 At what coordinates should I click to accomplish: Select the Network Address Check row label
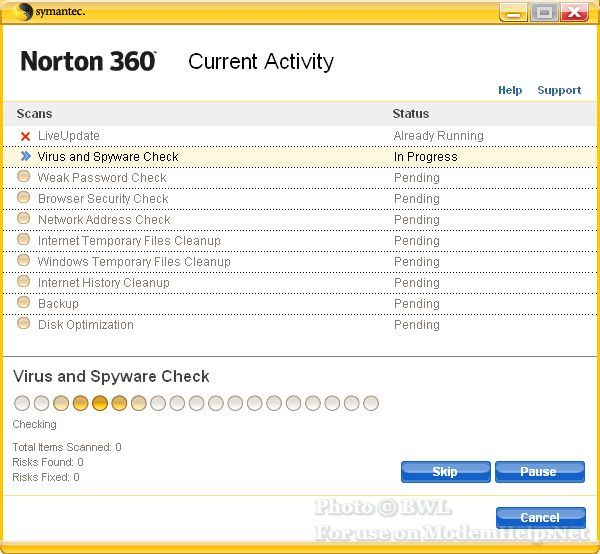point(104,220)
